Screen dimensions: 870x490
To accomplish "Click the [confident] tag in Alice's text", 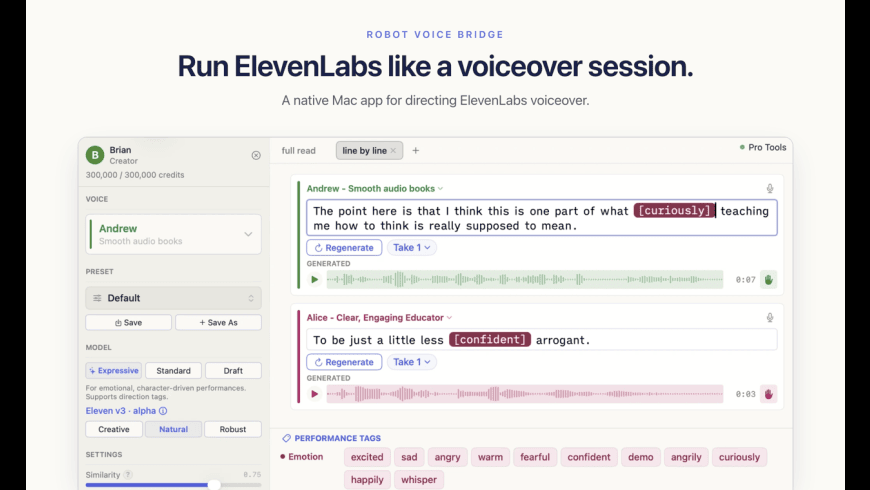I will 490,340.
